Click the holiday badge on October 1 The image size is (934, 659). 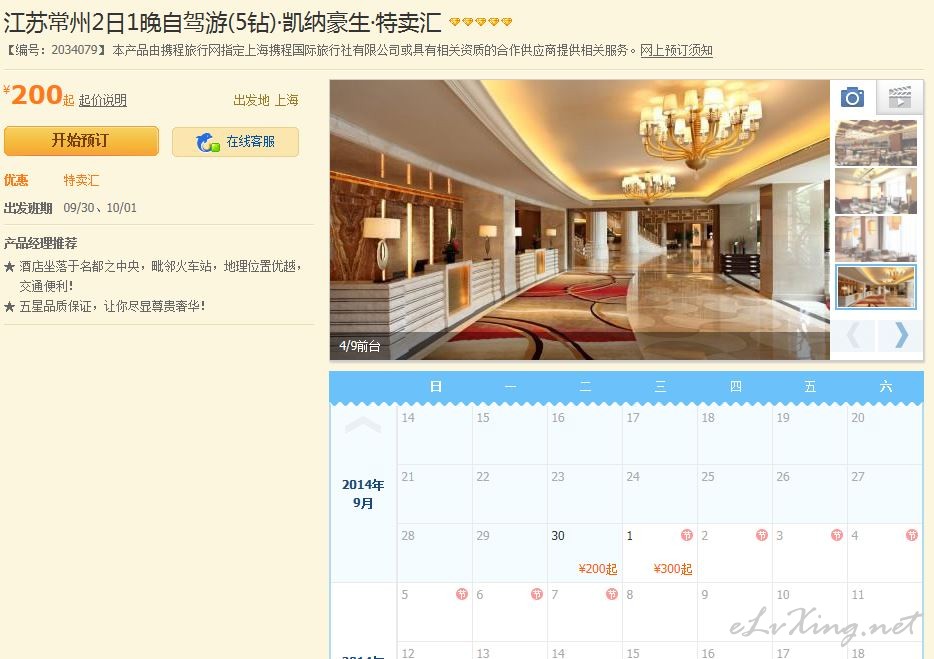[x=687, y=535]
